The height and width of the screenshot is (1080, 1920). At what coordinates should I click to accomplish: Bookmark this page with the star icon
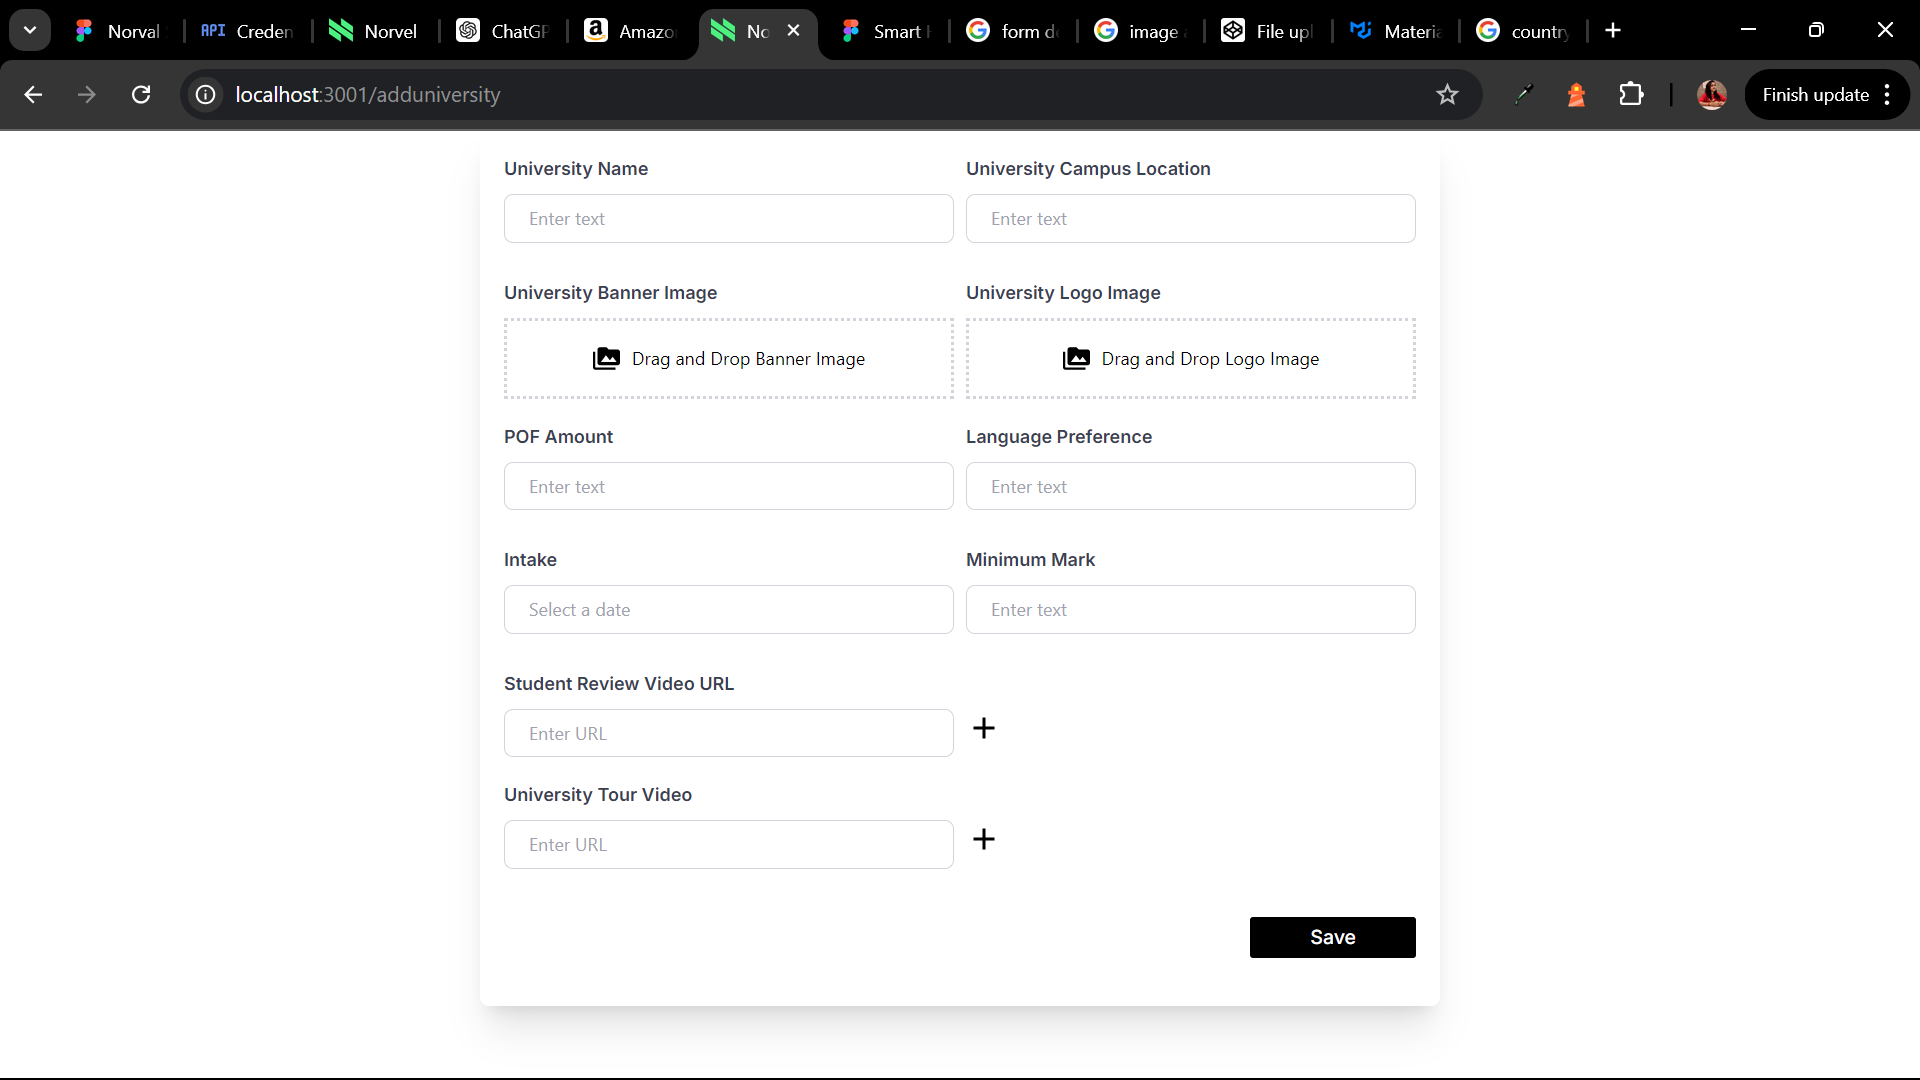[1447, 95]
